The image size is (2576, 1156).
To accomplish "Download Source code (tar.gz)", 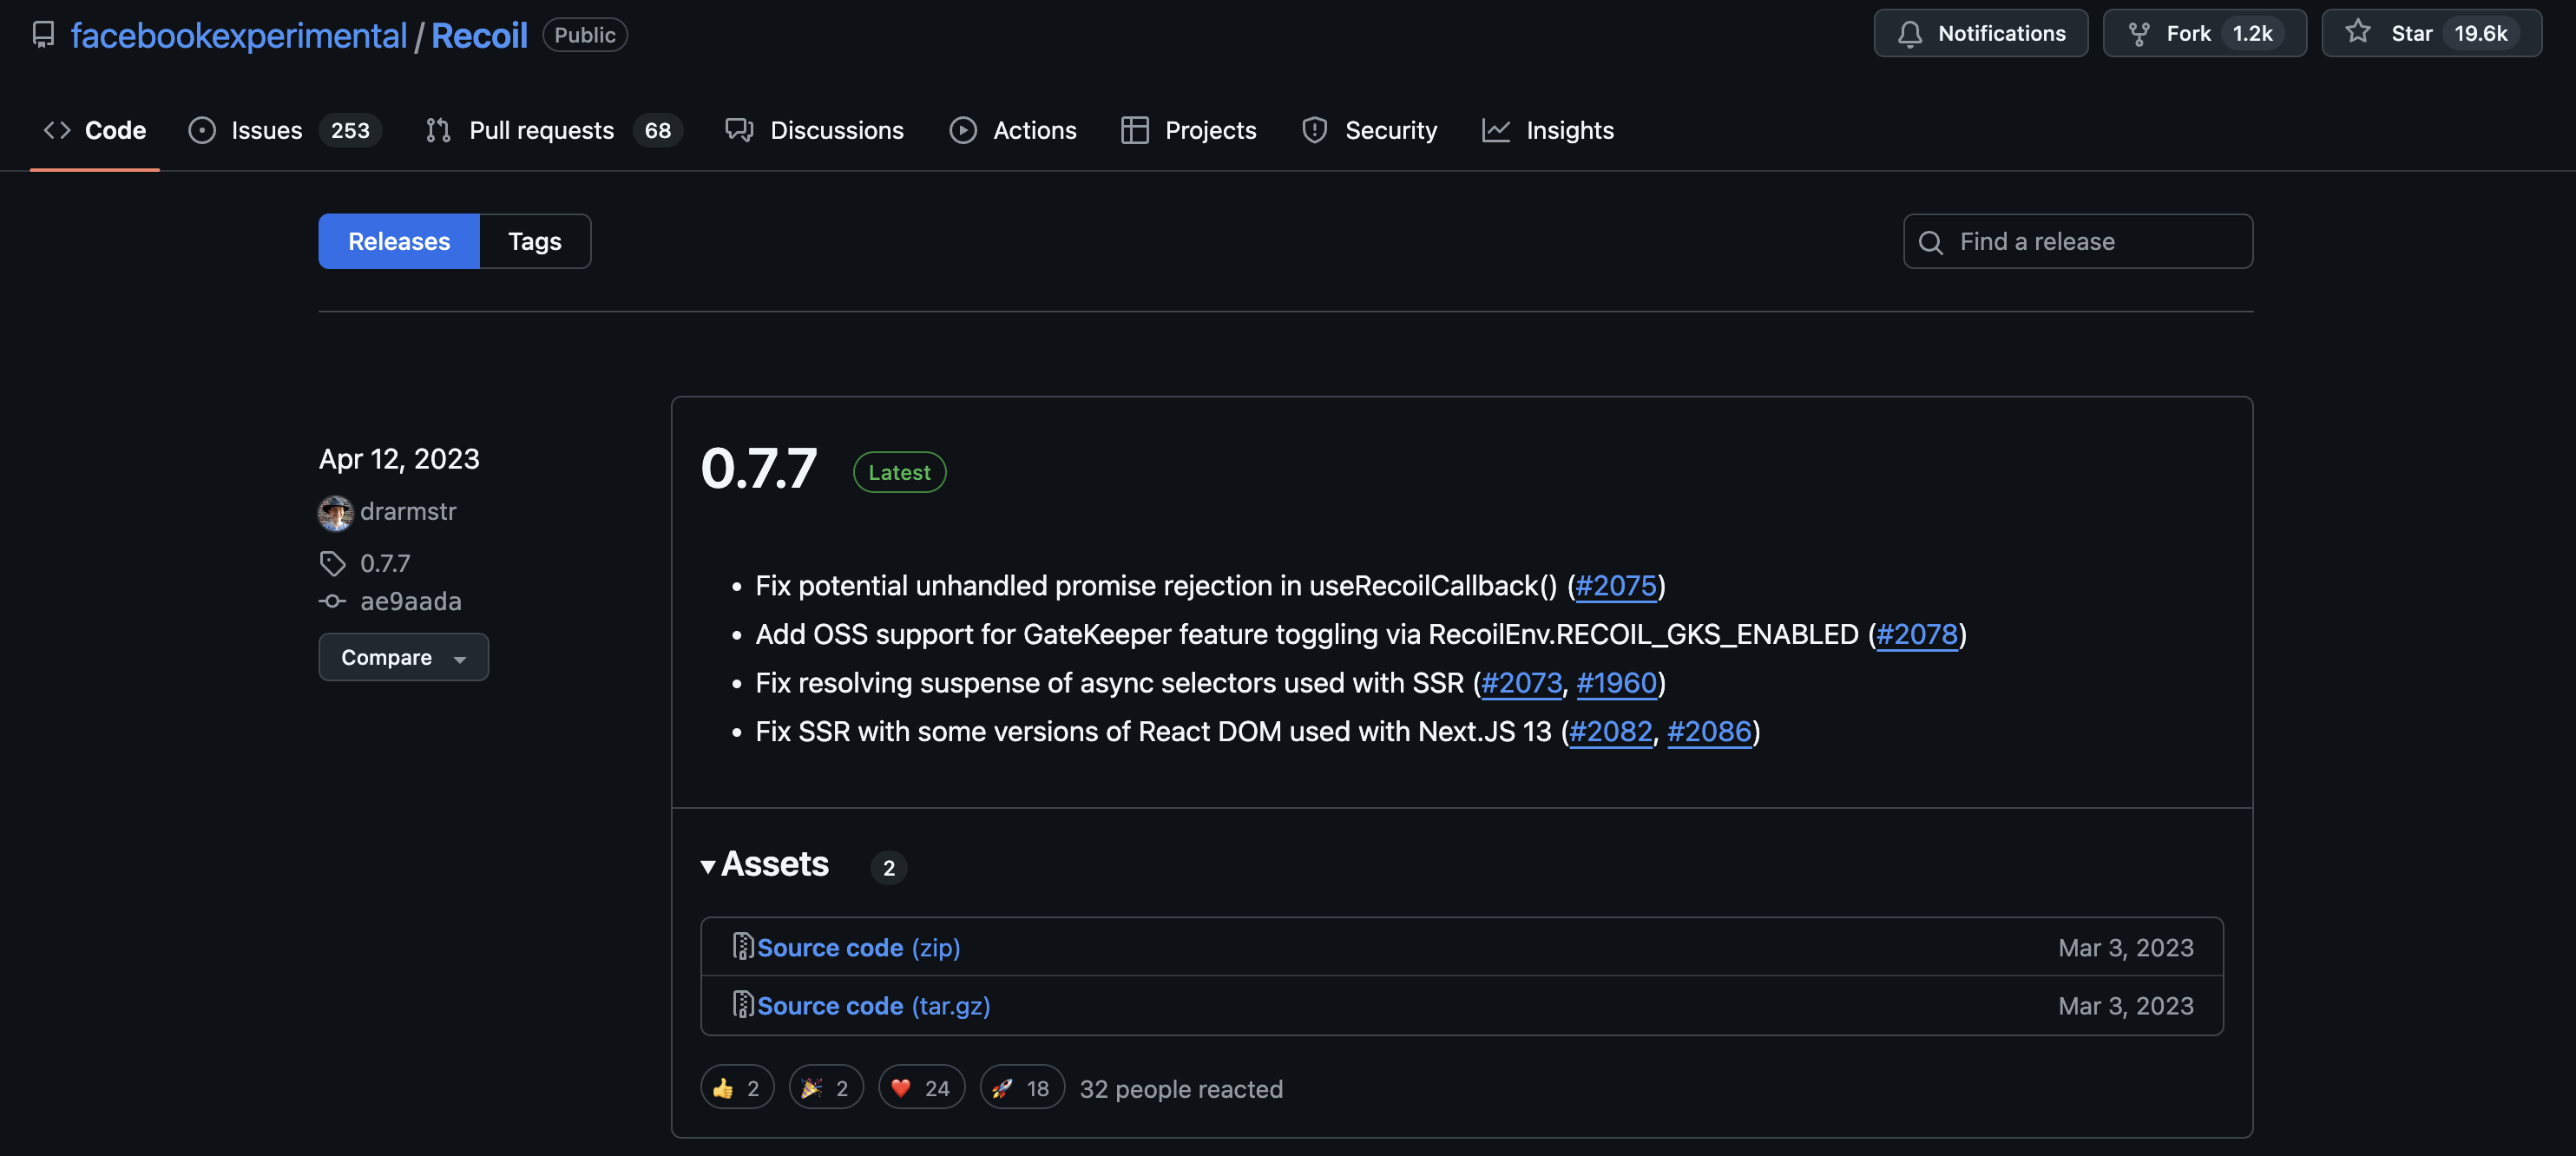I will tap(872, 1006).
